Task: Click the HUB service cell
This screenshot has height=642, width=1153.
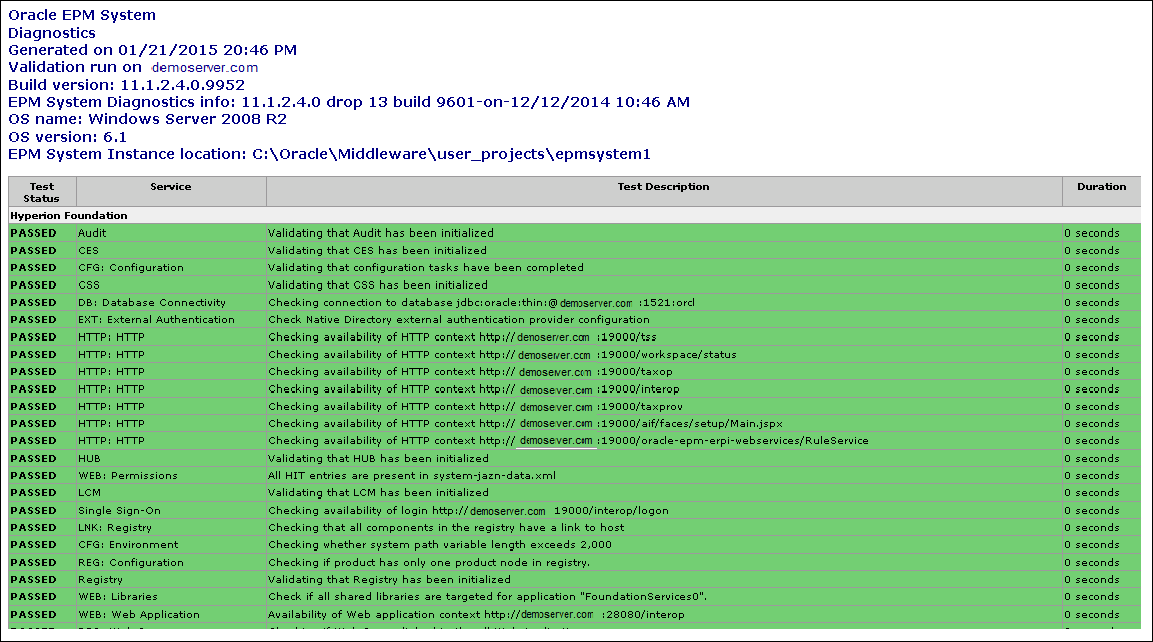Action: tap(171, 458)
